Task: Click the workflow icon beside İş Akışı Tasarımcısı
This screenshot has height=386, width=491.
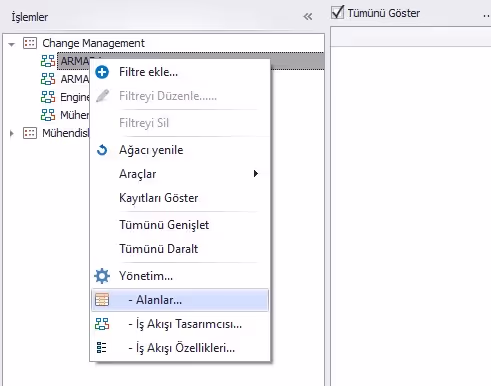Action: click(x=102, y=324)
